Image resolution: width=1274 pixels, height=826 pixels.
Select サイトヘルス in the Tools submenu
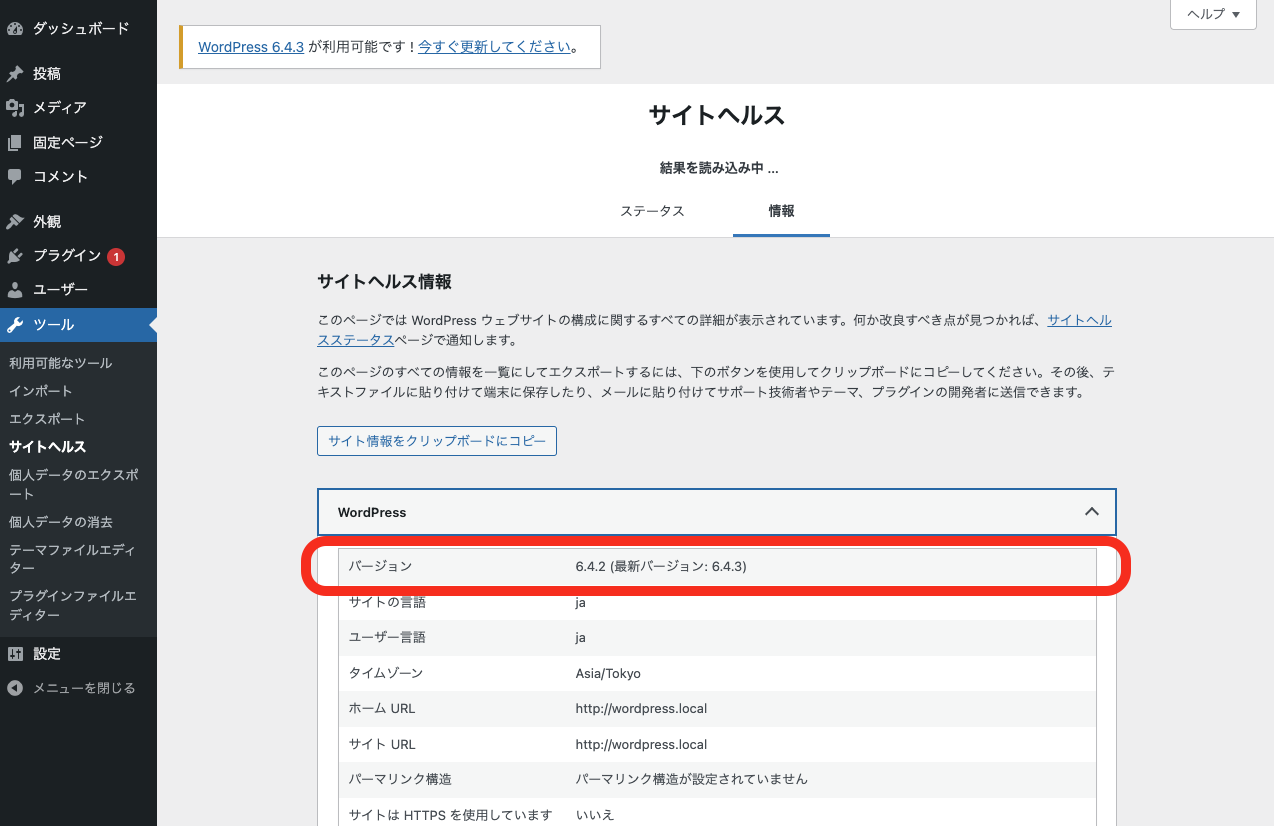pyautogui.click(x=48, y=447)
